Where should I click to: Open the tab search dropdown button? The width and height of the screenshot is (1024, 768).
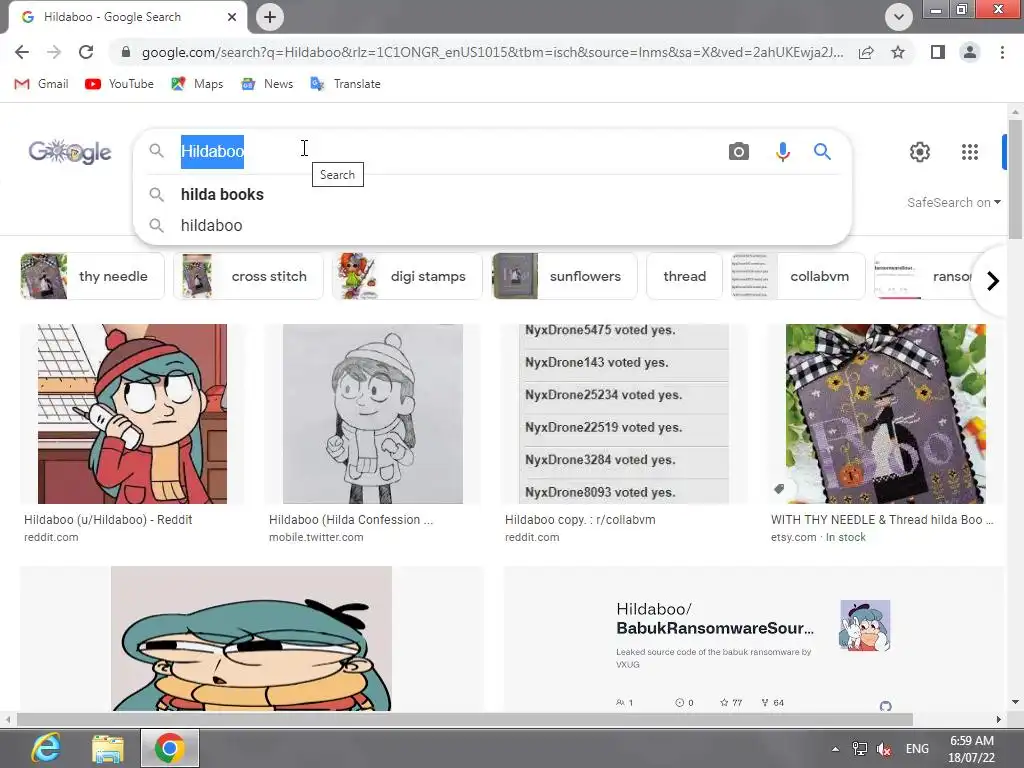click(899, 17)
